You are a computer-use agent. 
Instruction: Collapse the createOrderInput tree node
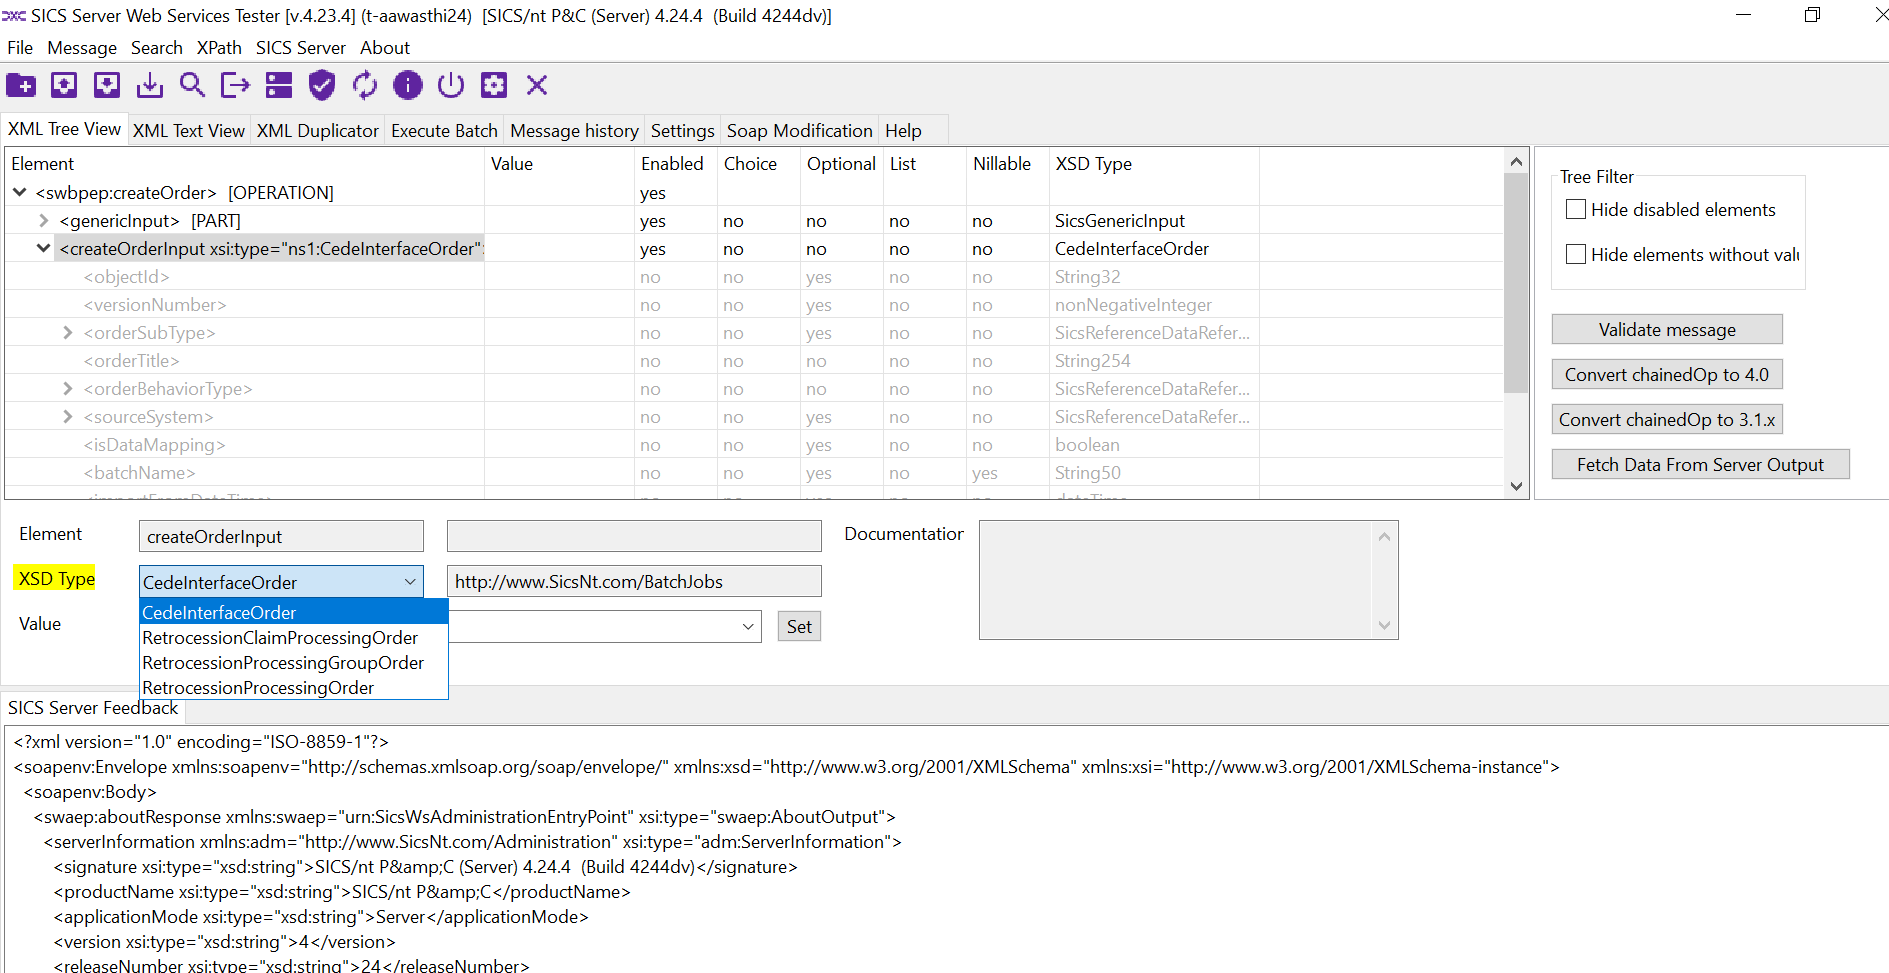(x=43, y=249)
